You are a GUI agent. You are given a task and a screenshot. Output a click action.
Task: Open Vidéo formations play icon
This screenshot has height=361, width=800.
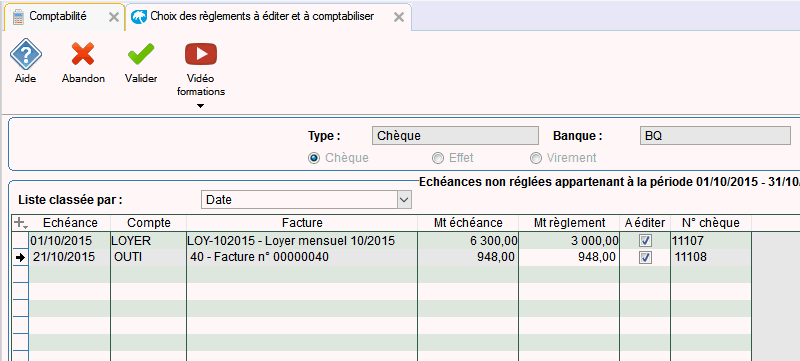[x=201, y=54]
